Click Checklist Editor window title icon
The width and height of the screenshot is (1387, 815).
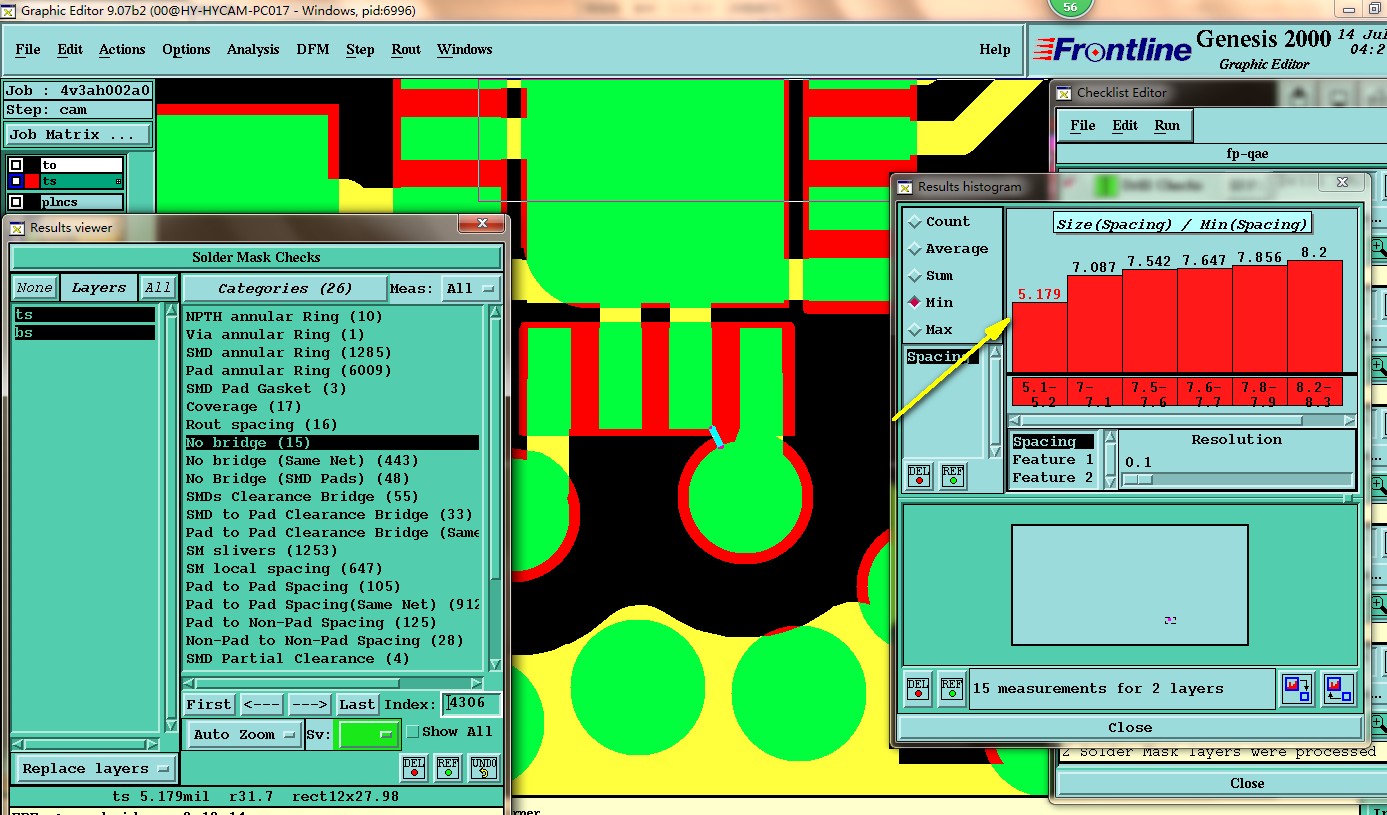[1064, 92]
